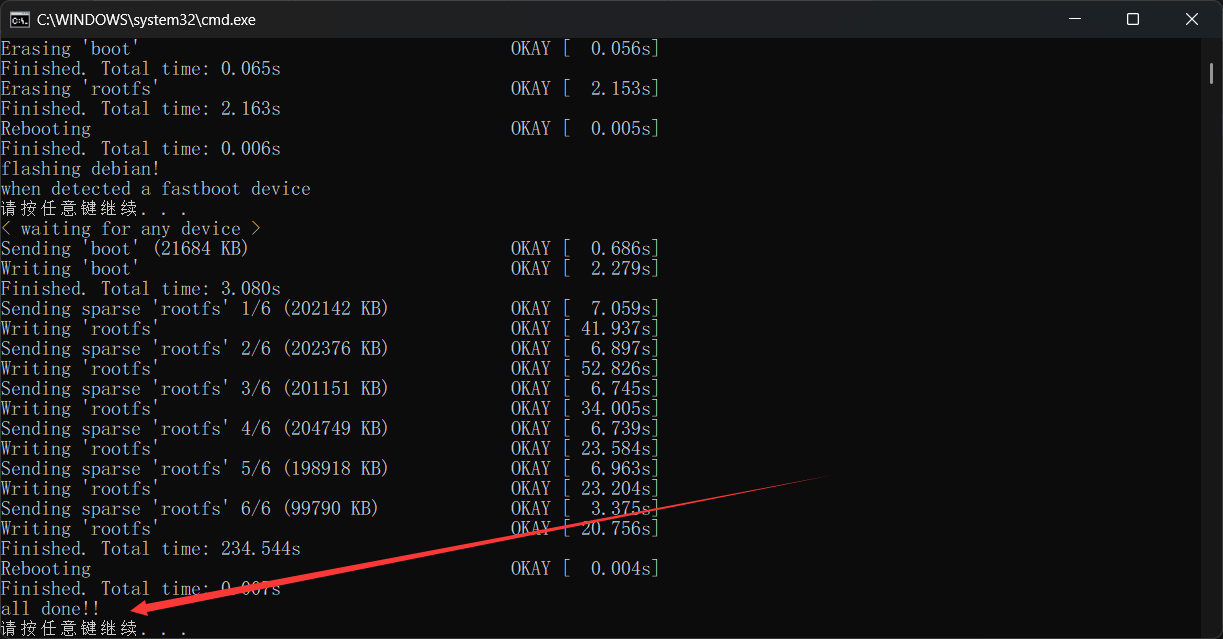The width and height of the screenshot is (1223, 639).
Task: Click "Sending sparse 'rootfs' 2/6 (202376 KB)"
Action: click(194, 349)
